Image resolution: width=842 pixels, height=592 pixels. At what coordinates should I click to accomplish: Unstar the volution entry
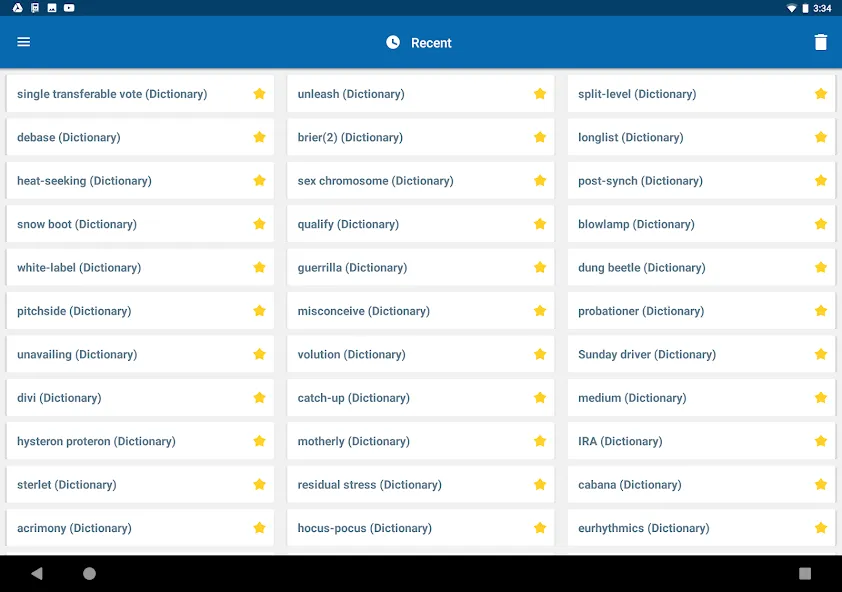540,355
